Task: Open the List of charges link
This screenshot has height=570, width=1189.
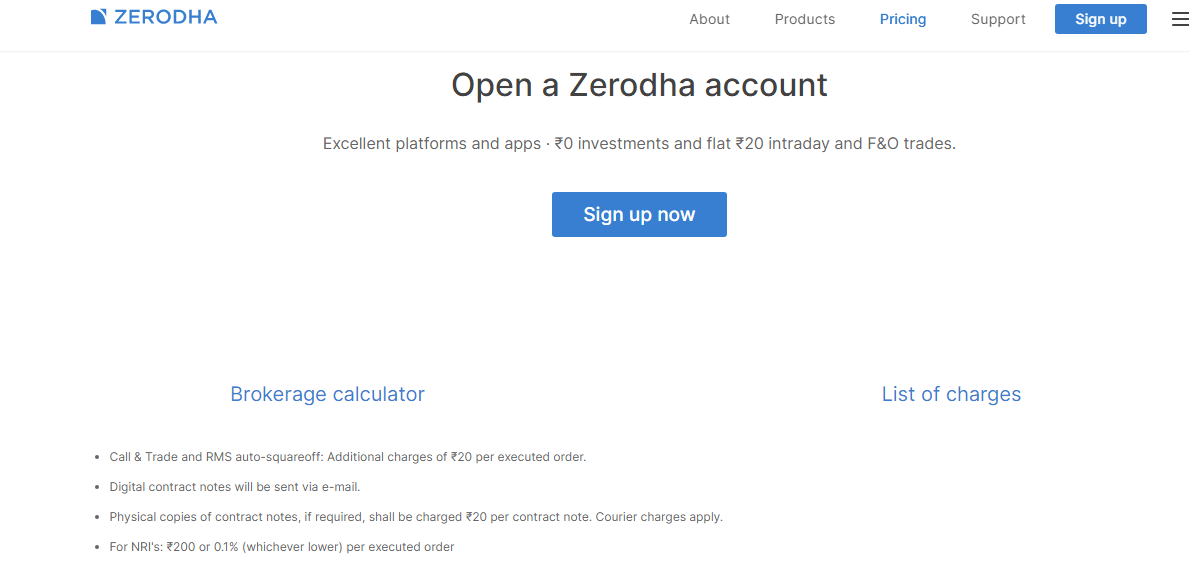Action: point(951,394)
